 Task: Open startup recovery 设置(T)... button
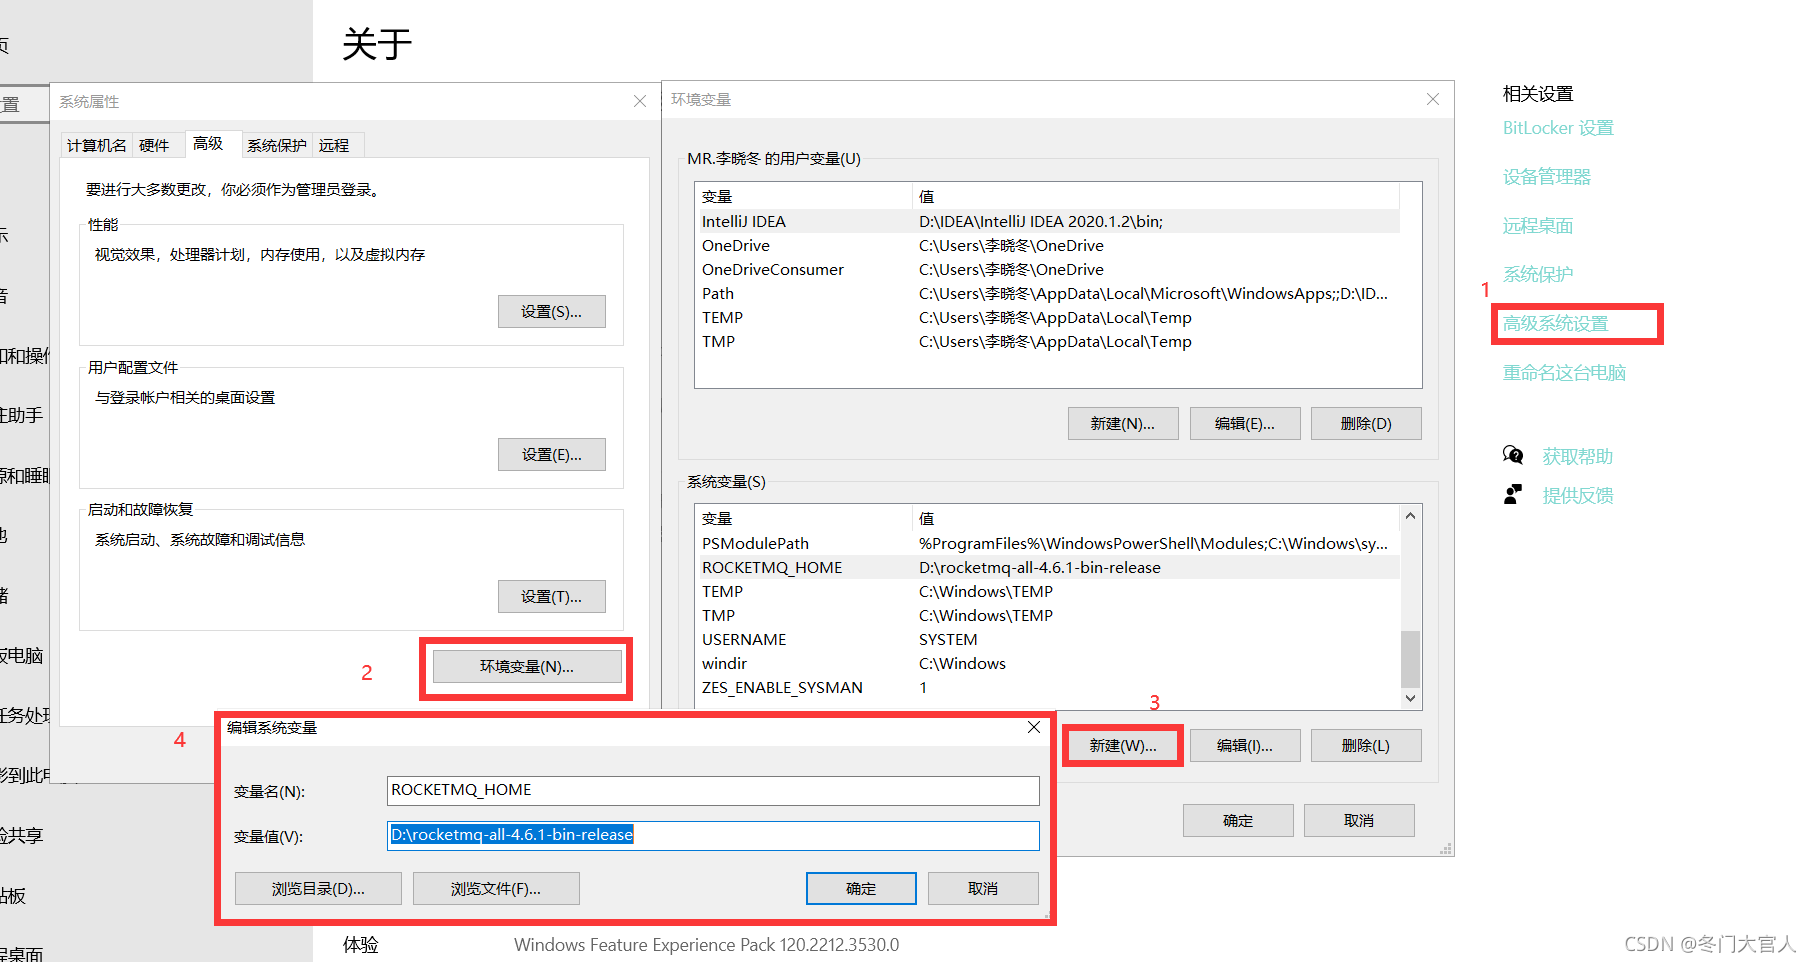click(x=552, y=597)
